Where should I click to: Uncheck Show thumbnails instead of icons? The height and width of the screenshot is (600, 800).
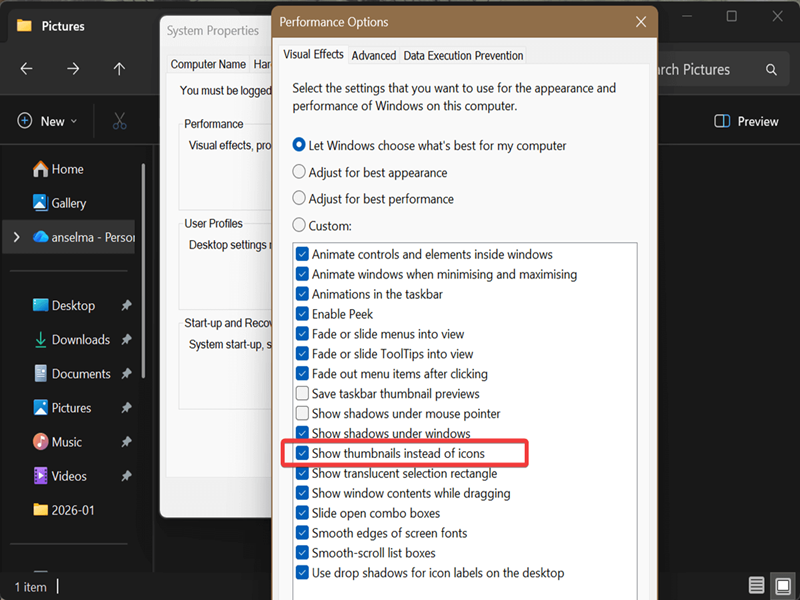click(x=303, y=453)
